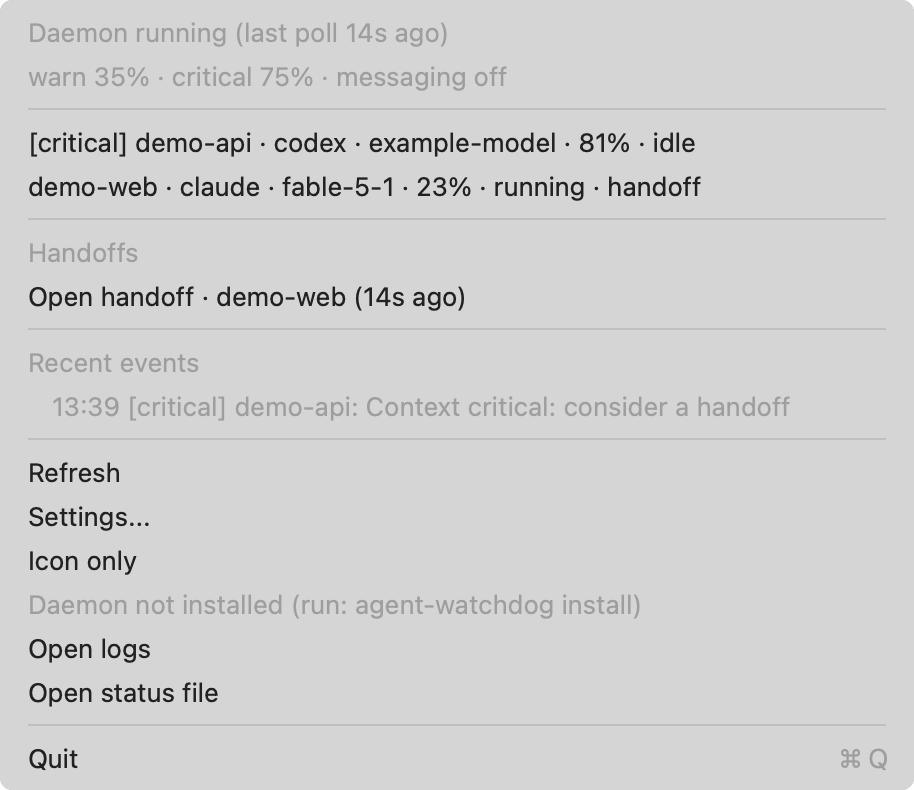Screen dimensions: 914x790
Task: Toggle the Icon only display option
Action: coord(457,561)
